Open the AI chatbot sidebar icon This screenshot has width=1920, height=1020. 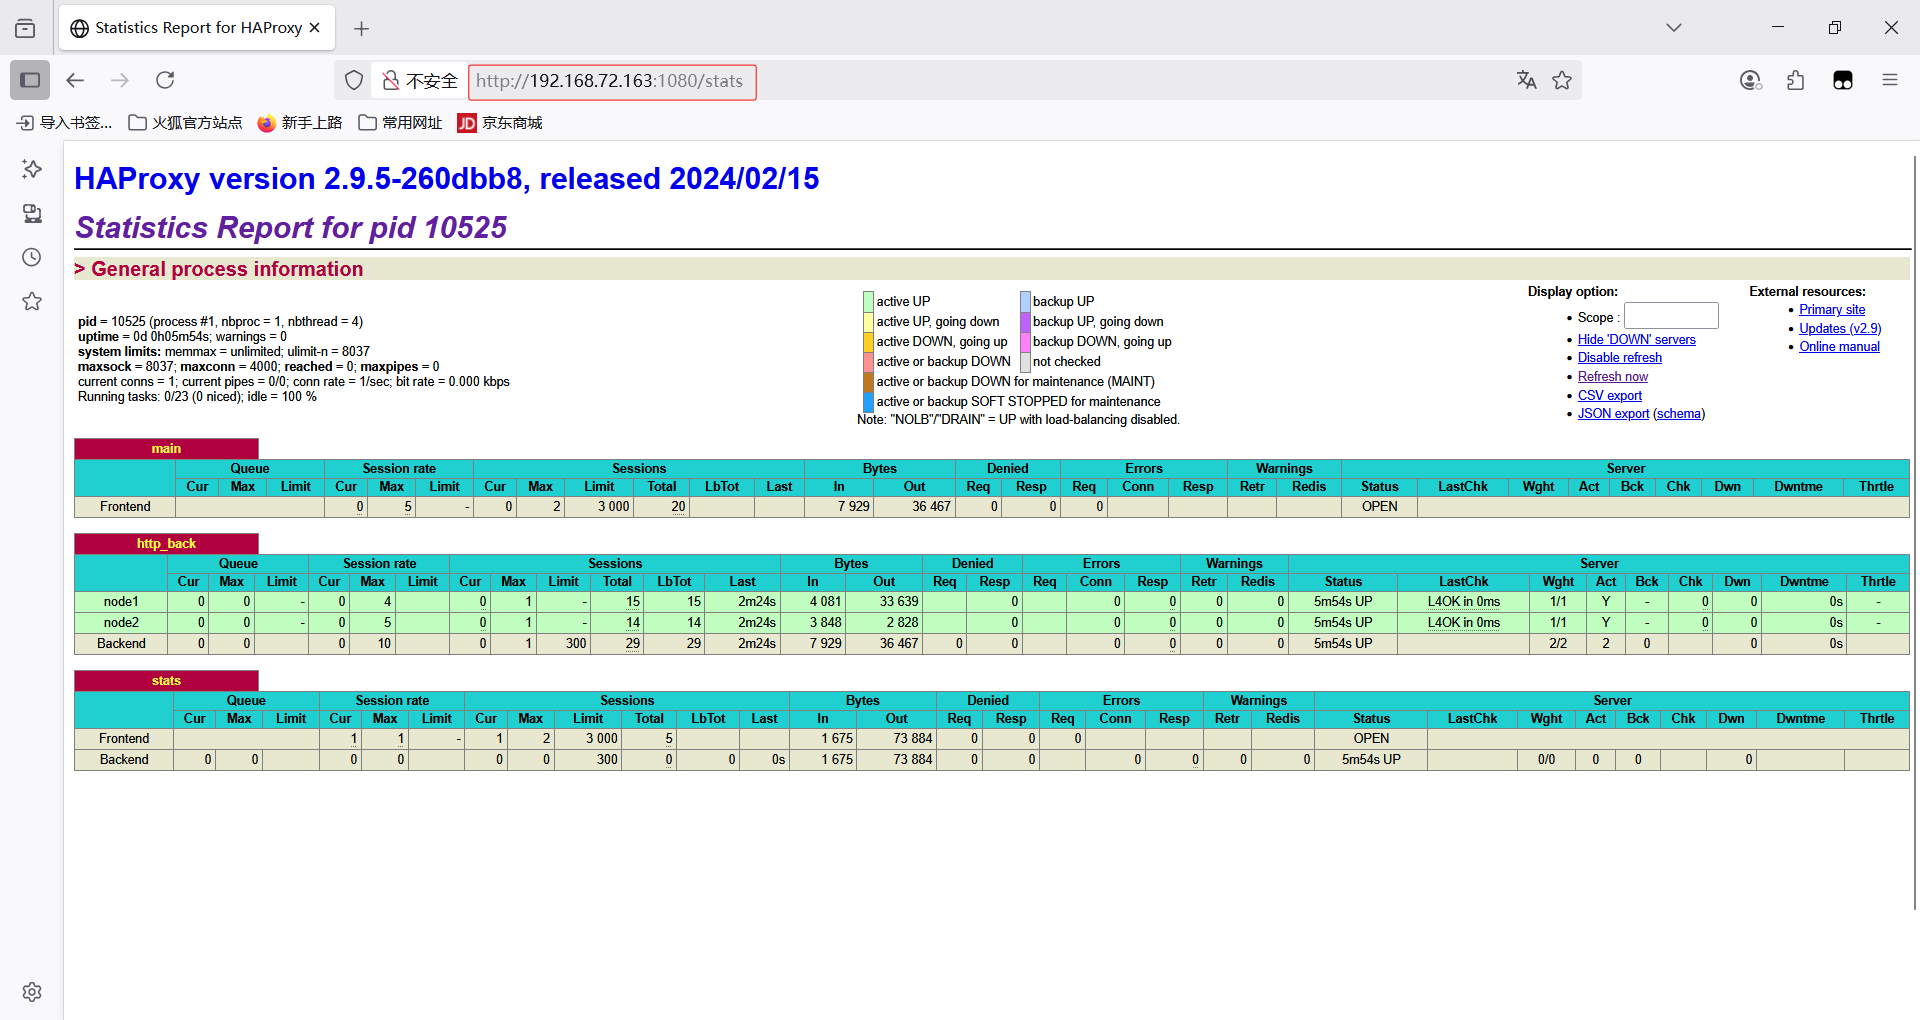[32, 169]
